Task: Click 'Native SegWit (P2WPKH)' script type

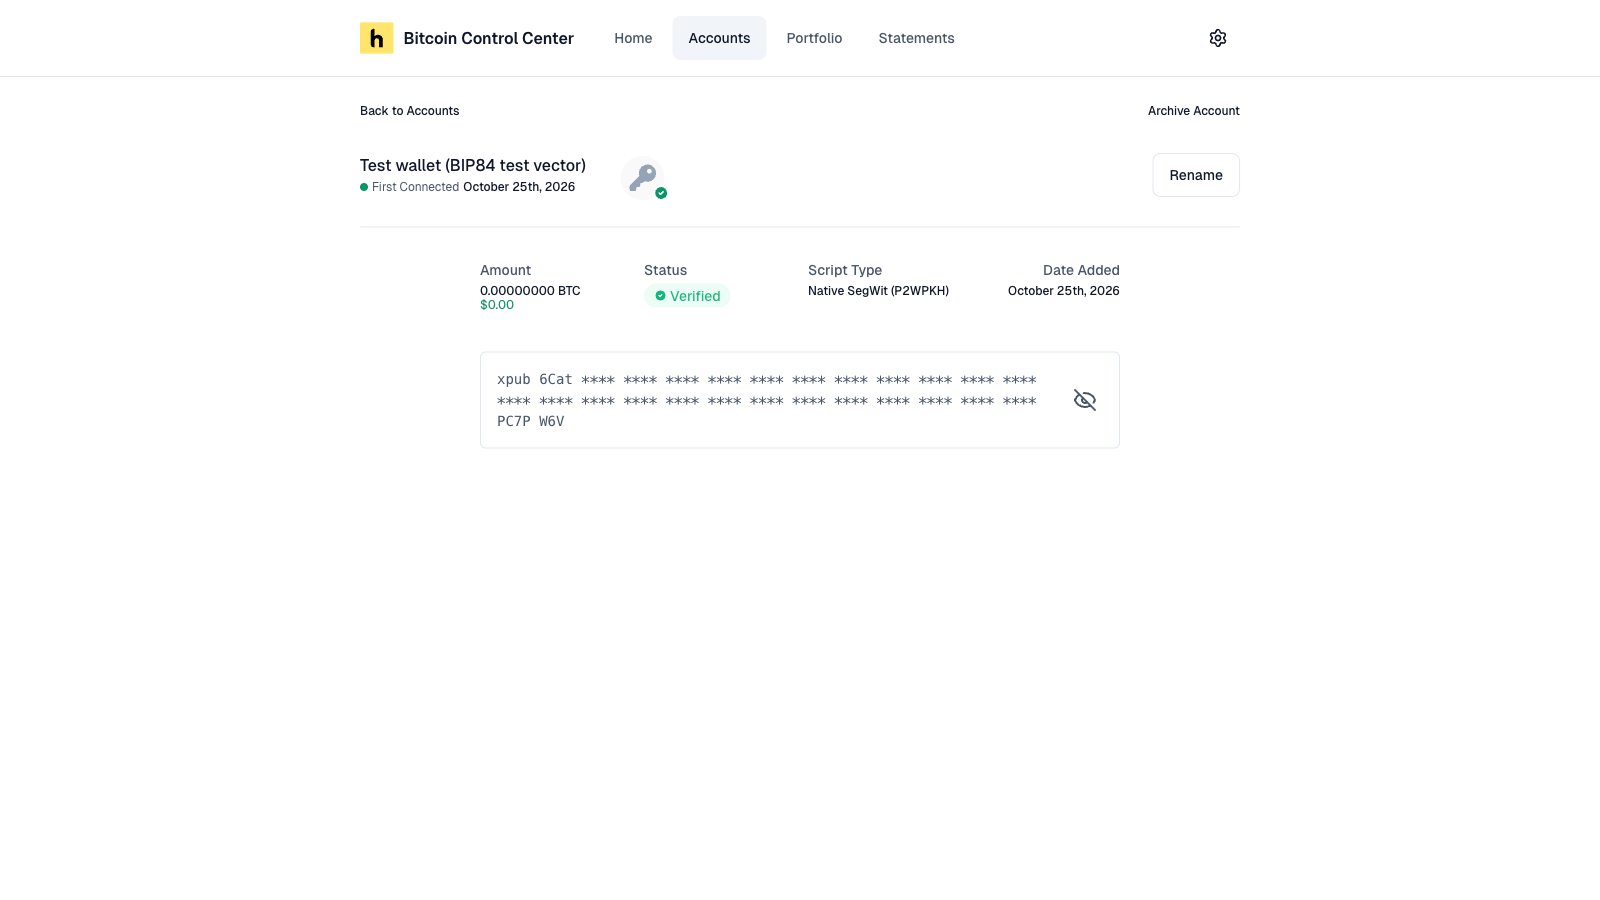Action: (878, 291)
